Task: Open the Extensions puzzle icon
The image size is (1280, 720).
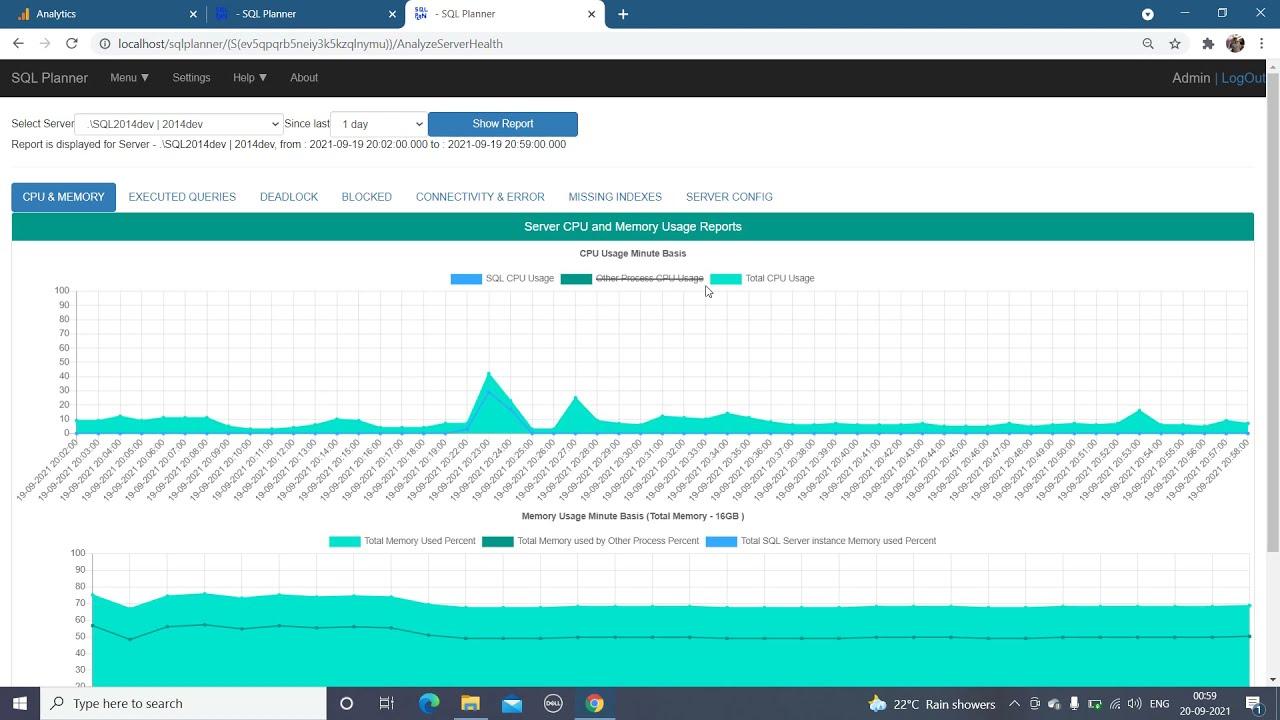Action: coord(1208,44)
